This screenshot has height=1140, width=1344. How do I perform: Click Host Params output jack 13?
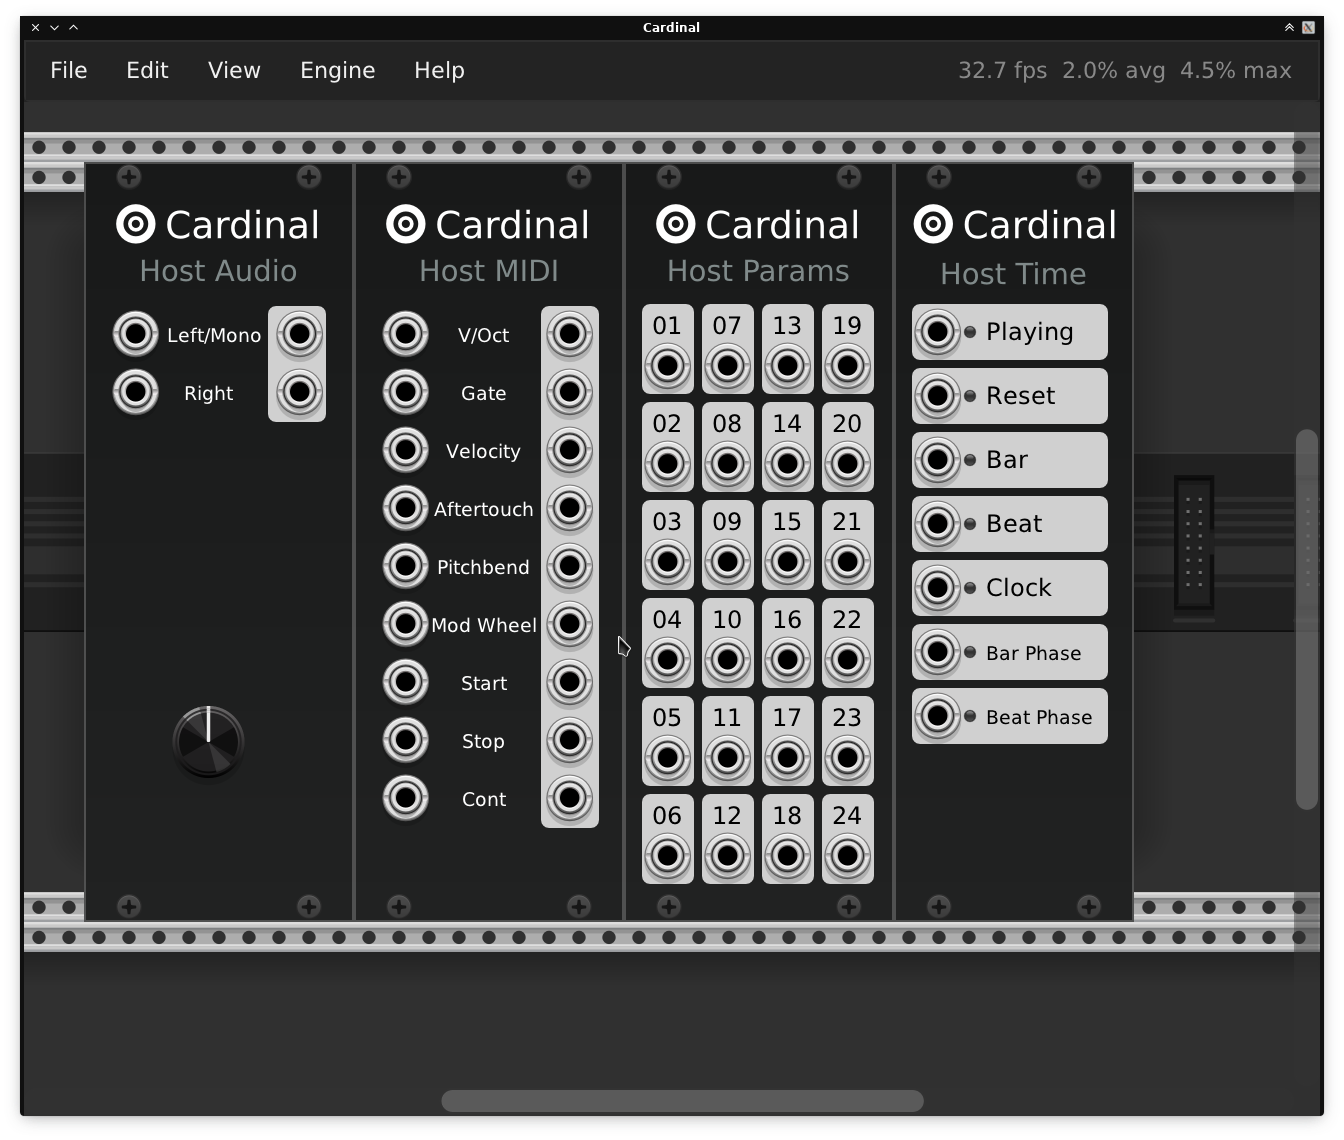[x=788, y=366]
